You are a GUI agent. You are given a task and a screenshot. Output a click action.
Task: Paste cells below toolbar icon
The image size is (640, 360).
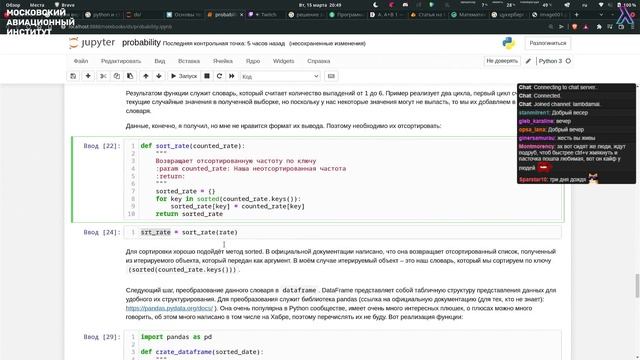130,76
